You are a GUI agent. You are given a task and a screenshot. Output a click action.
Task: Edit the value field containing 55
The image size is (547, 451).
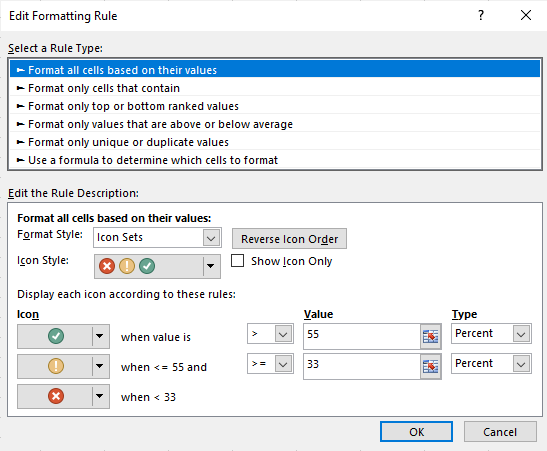coord(362,336)
